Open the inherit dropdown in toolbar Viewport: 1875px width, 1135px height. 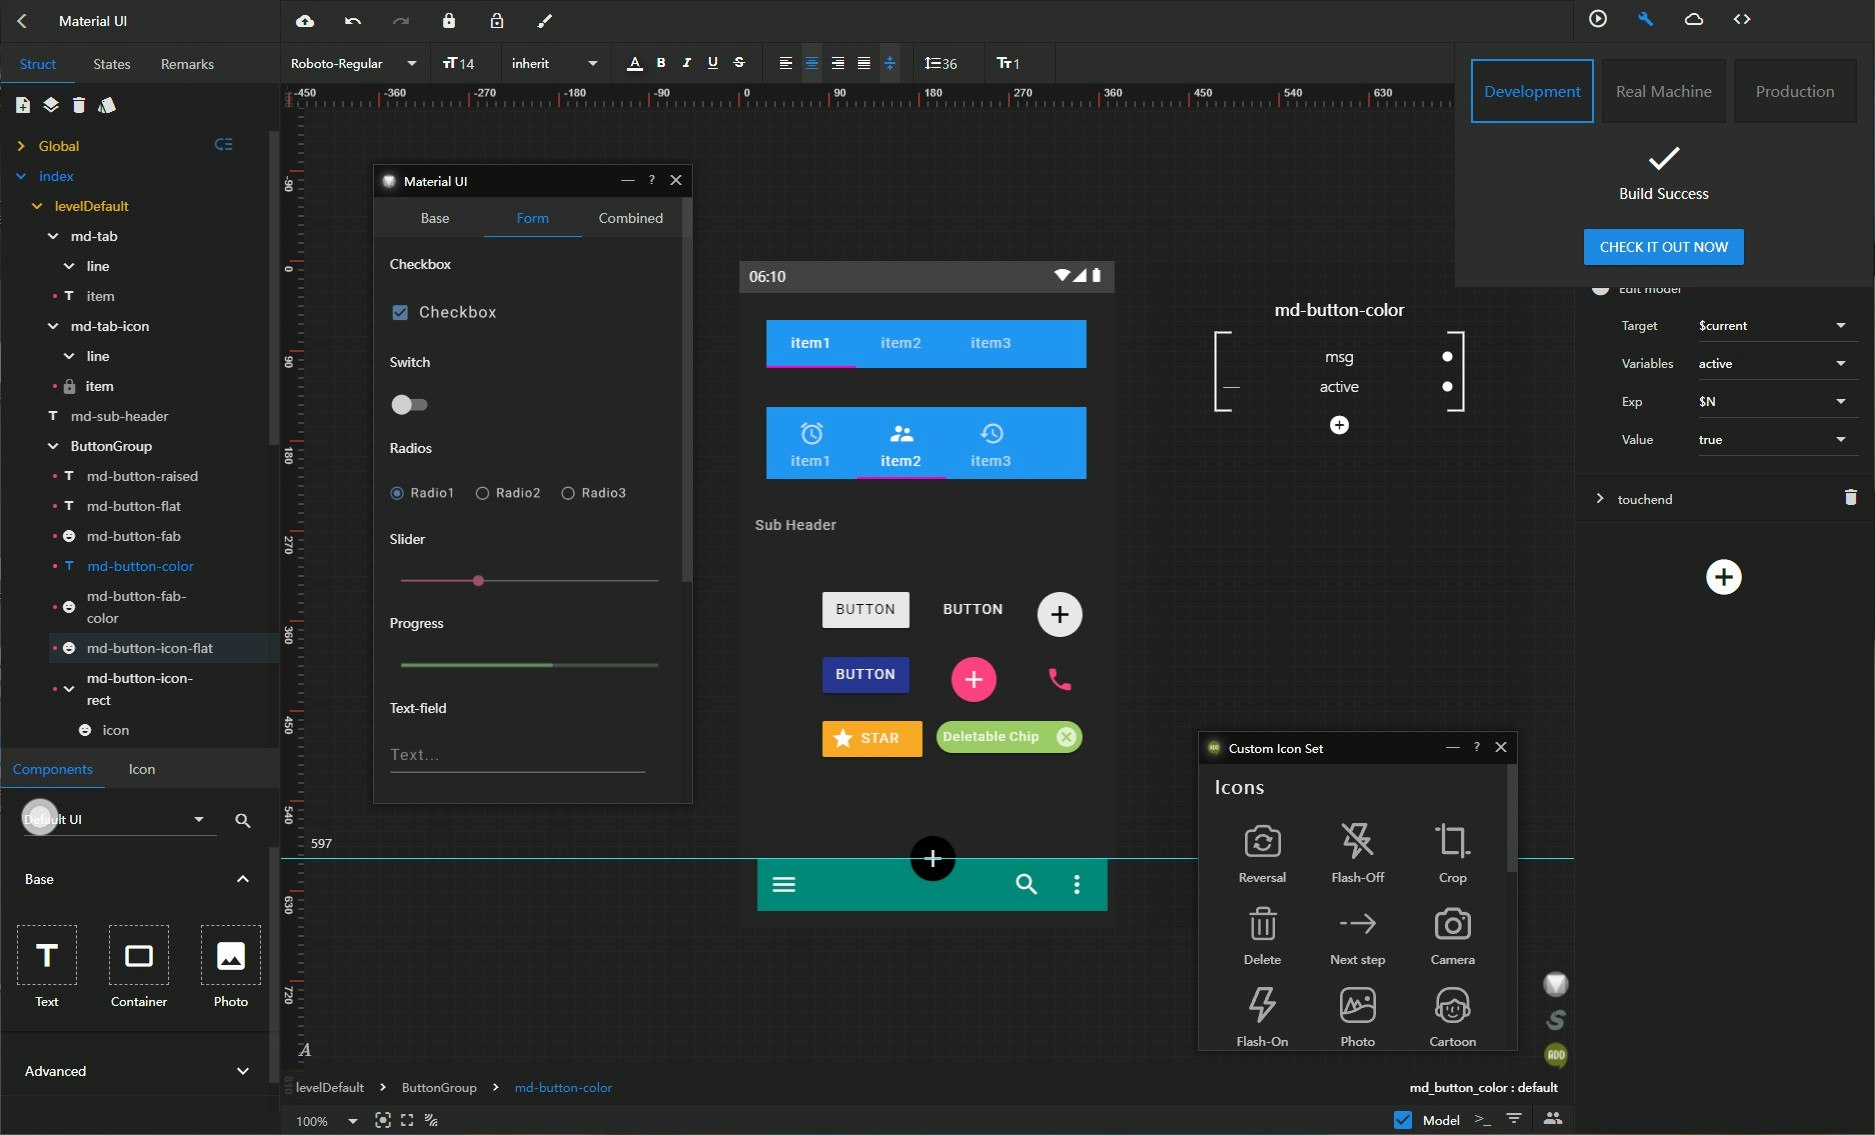point(554,63)
